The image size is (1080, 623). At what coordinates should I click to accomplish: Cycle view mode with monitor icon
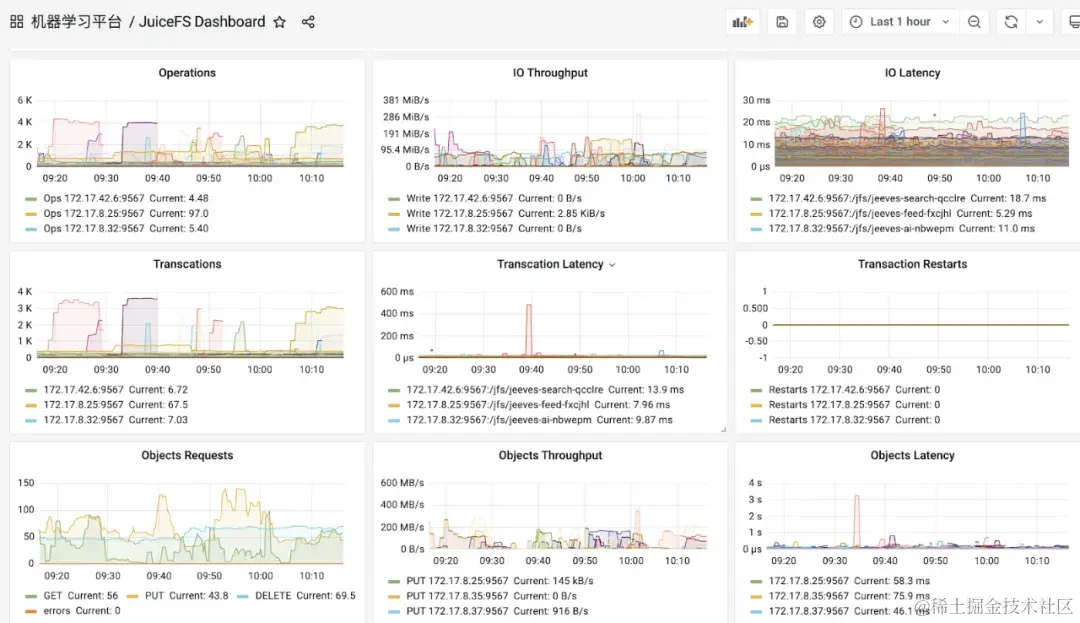1073,22
